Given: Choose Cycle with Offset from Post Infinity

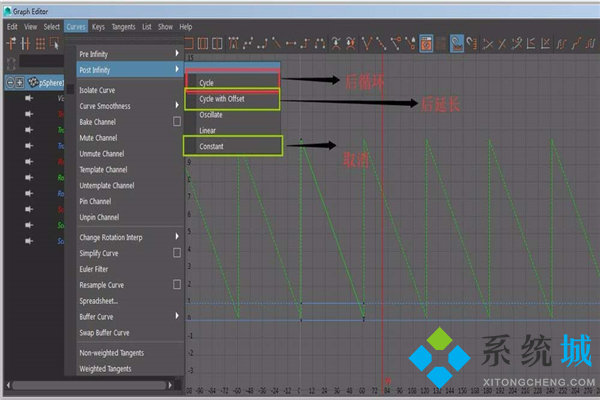Looking at the screenshot, I should coord(222,99).
